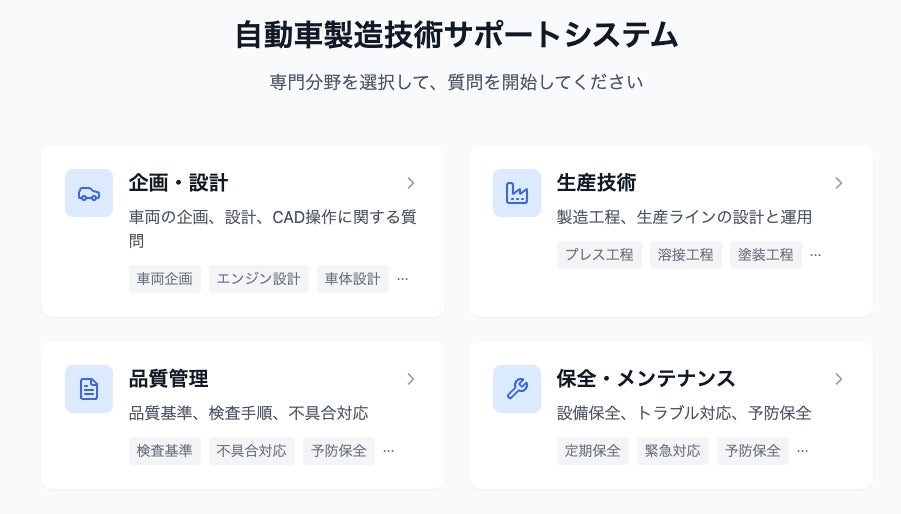Click the car icon for 企画・設計
The image size is (901, 514).
(89, 193)
